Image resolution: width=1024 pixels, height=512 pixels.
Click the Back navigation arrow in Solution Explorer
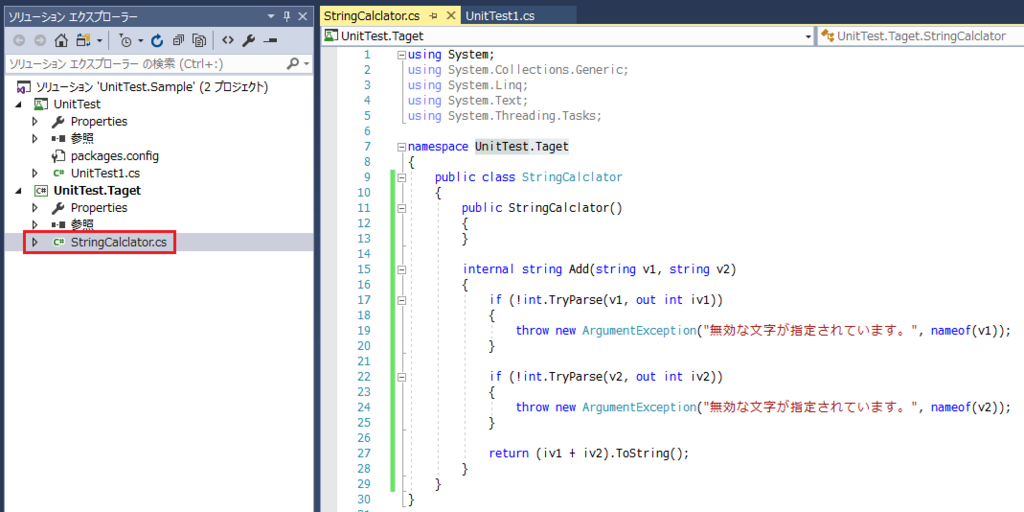pos(19,40)
